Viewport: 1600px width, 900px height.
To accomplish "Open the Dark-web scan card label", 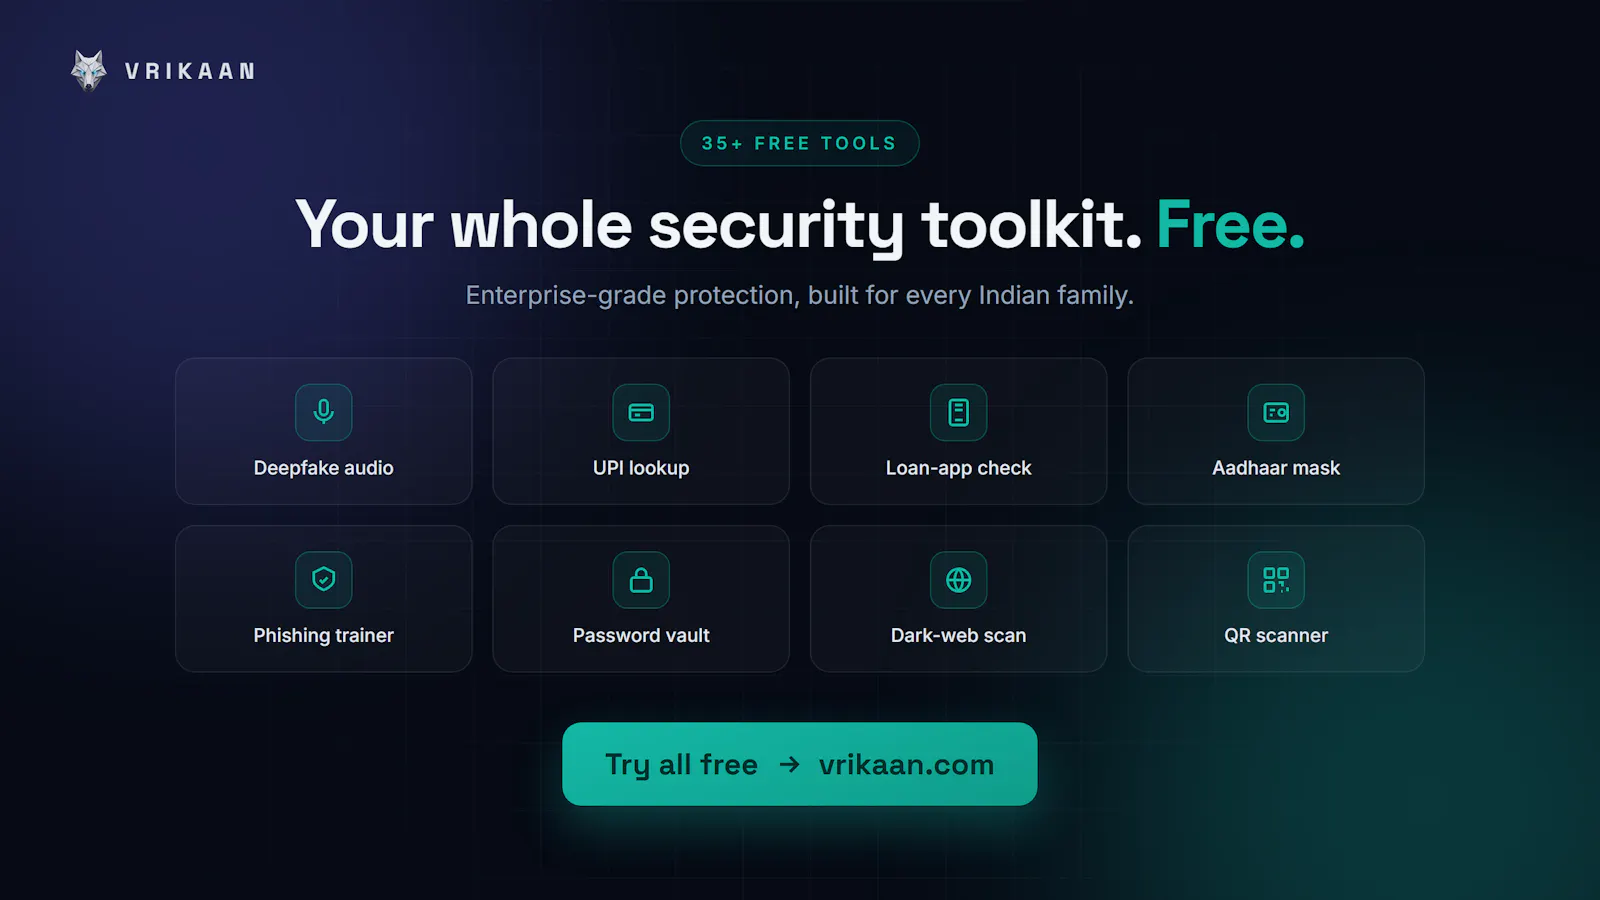I will tap(958, 636).
